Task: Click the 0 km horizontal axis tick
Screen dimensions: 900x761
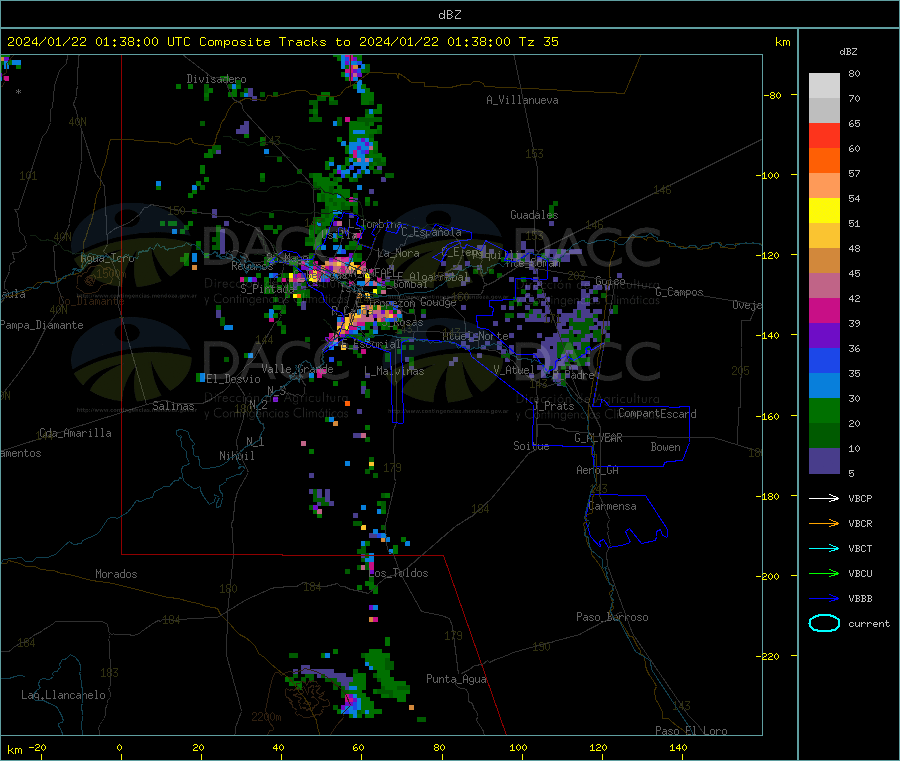Action: point(119,747)
